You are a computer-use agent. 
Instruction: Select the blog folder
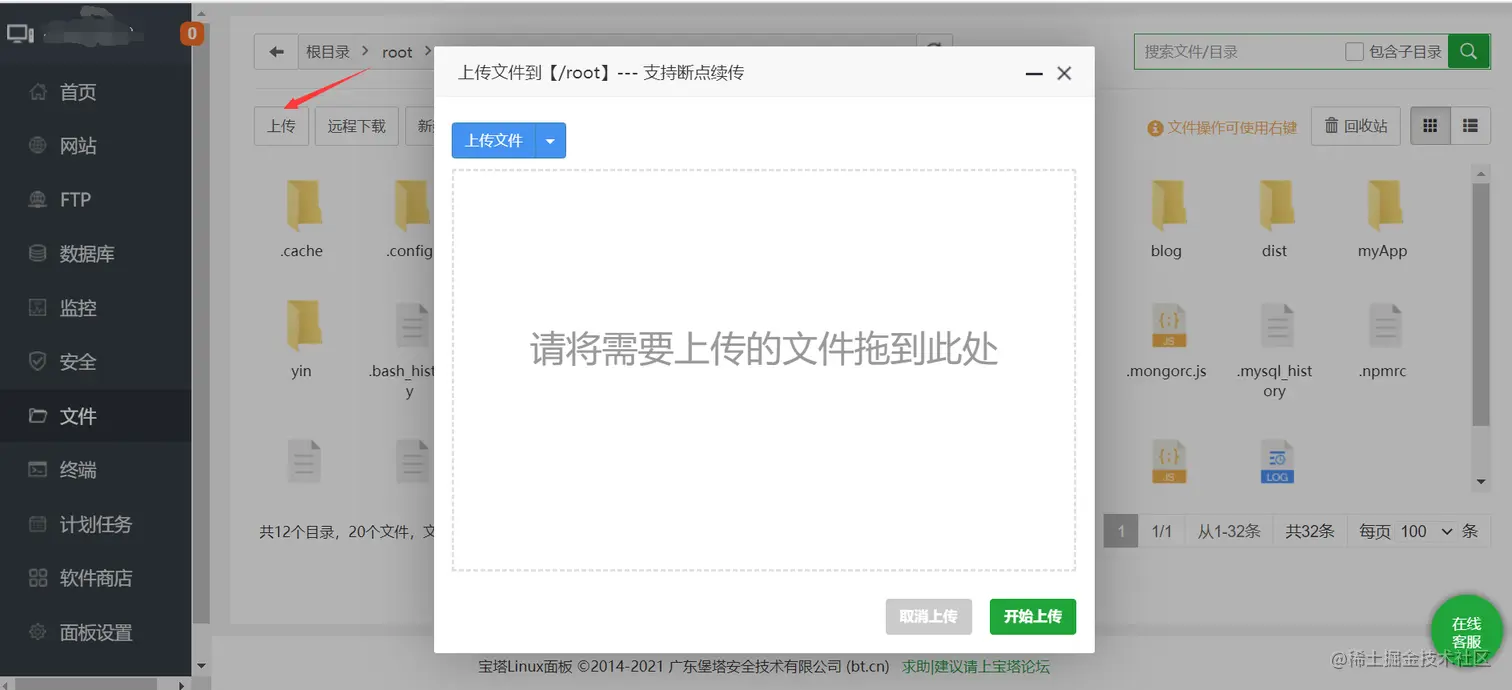[1166, 220]
